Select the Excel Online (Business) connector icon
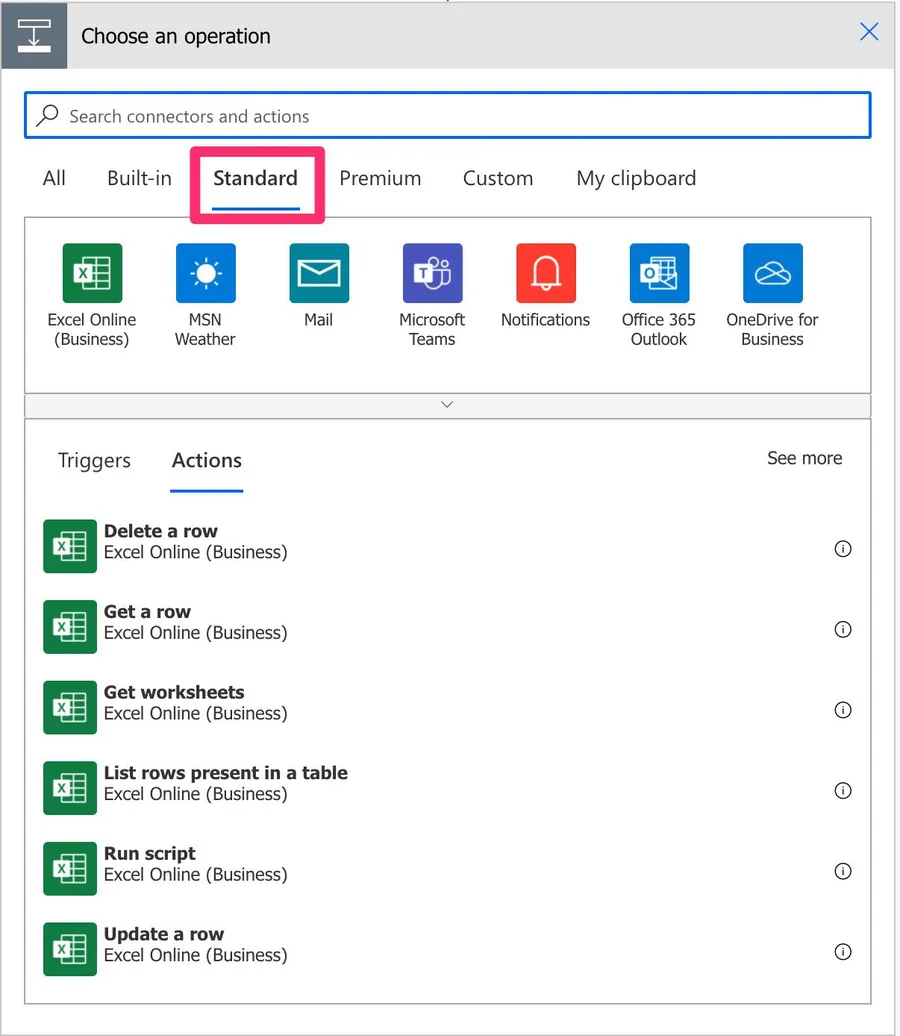Viewport: 900px width, 1036px height. (x=92, y=273)
